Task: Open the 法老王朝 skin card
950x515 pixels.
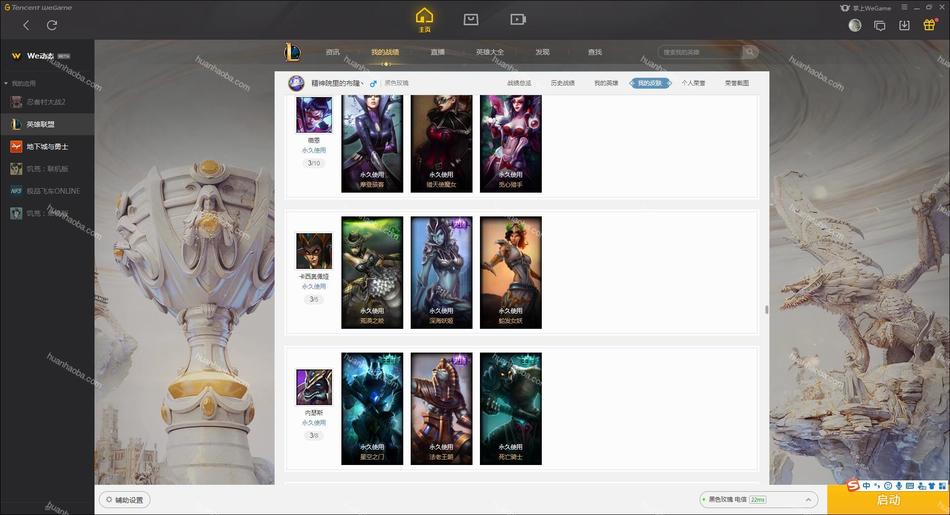Action: tap(442, 409)
